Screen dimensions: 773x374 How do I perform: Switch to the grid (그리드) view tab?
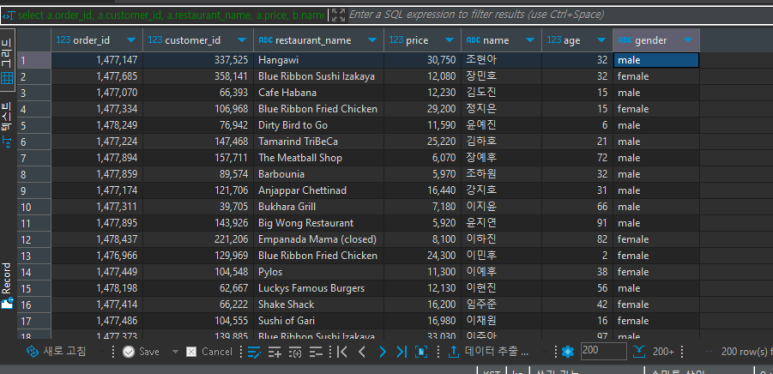(7, 59)
